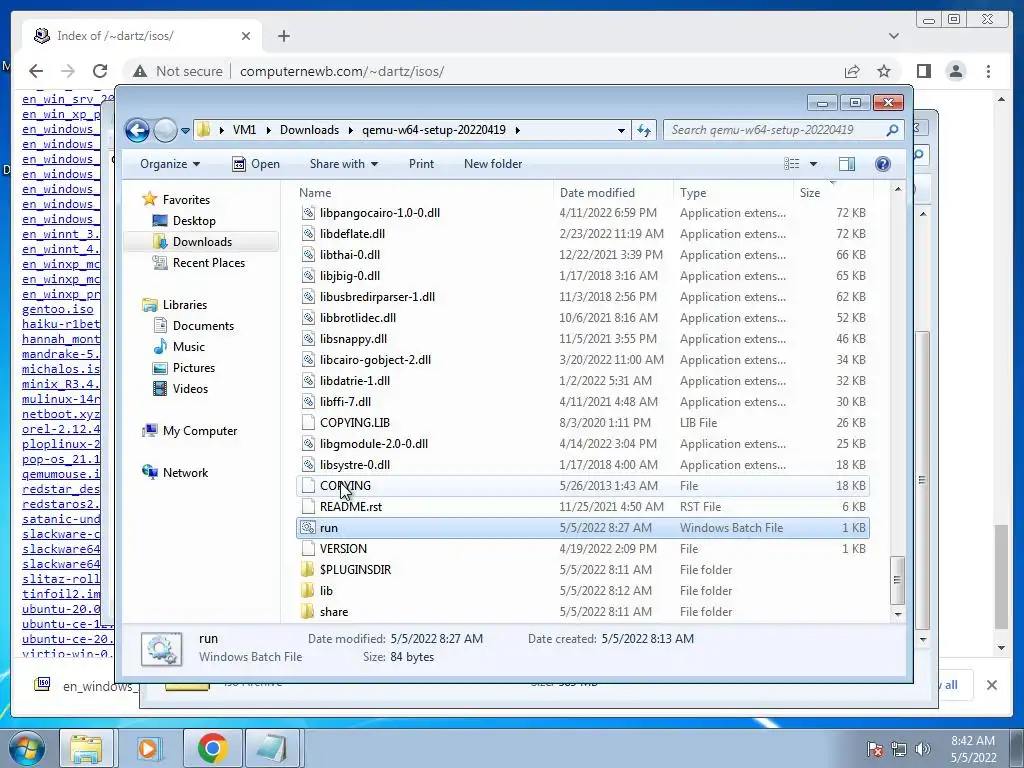Select the README.rst file
The image size is (1024, 768).
coord(351,507)
